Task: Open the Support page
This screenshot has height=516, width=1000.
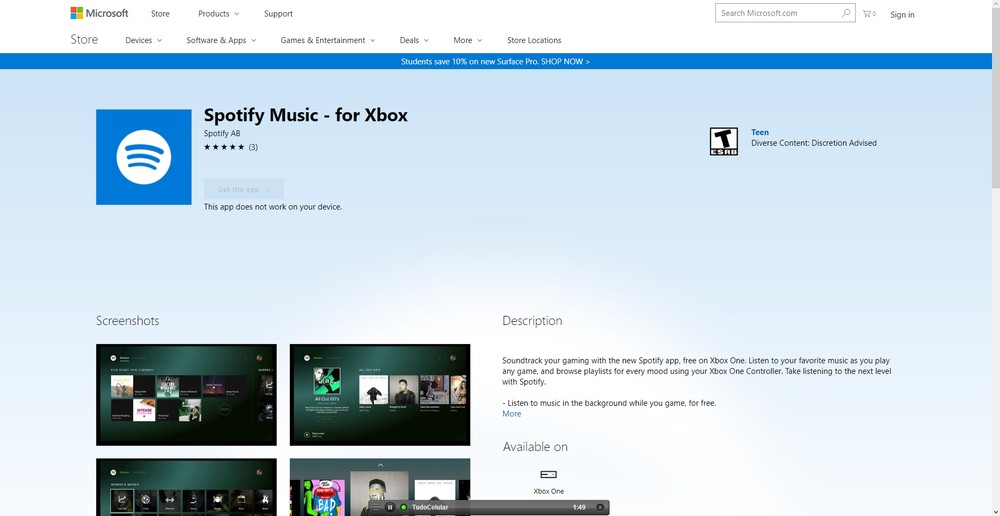Action: (278, 13)
